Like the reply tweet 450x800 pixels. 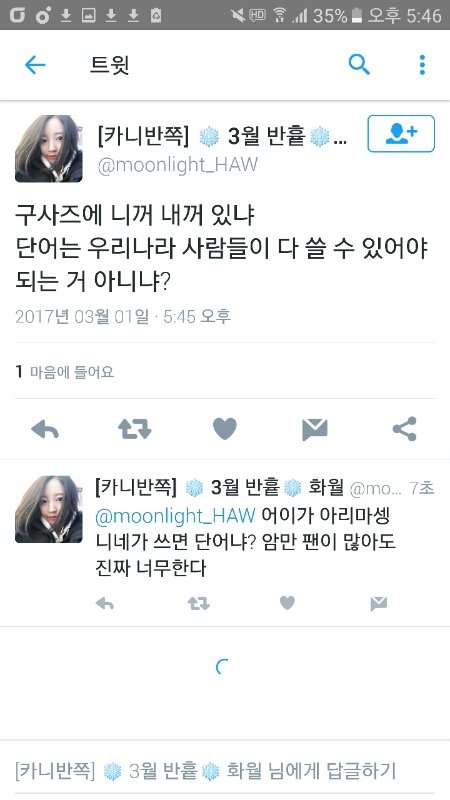tap(287, 604)
